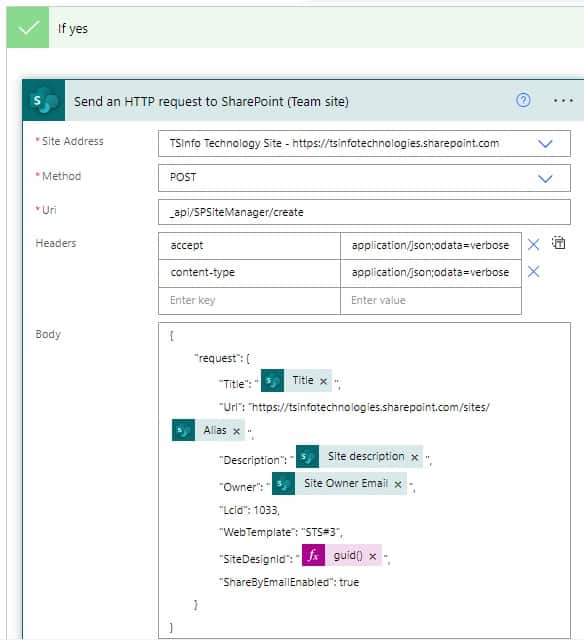Screen dimensions: 584x640
Task: Remove the guid() expression token
Action: pyautogui.click(x=373, y=556)
